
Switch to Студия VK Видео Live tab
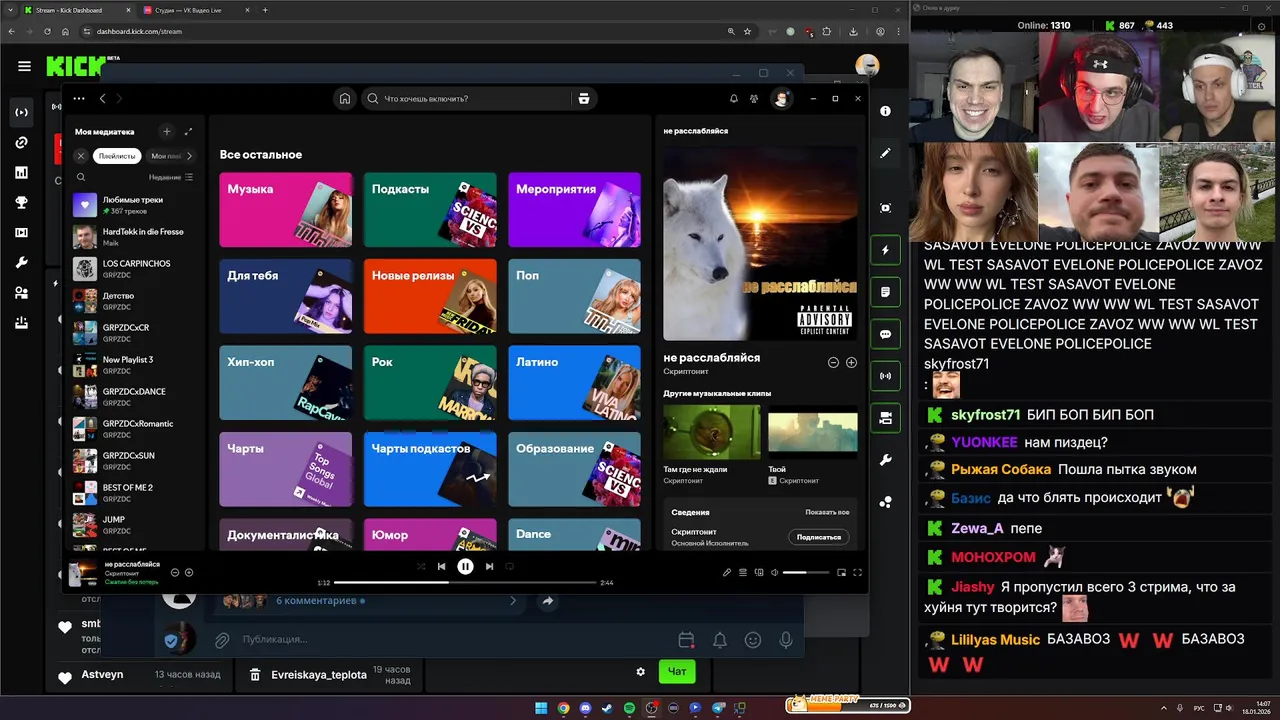(x=193, y=10)
